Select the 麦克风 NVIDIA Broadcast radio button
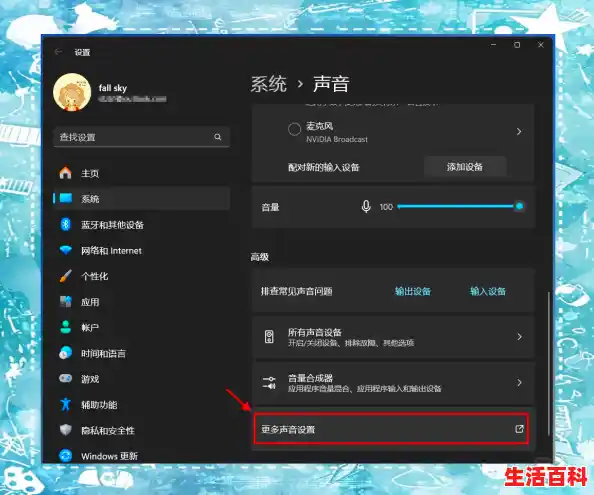The width and height of the screenshot is (594, 495). coord(294,129)
